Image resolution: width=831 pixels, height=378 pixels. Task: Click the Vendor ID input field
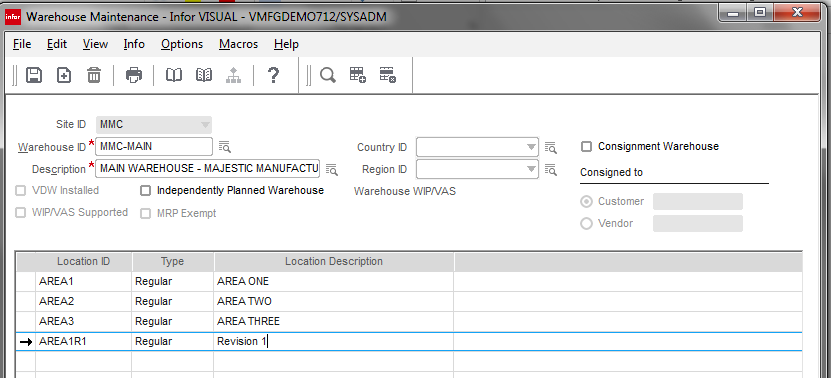point(697,224)
